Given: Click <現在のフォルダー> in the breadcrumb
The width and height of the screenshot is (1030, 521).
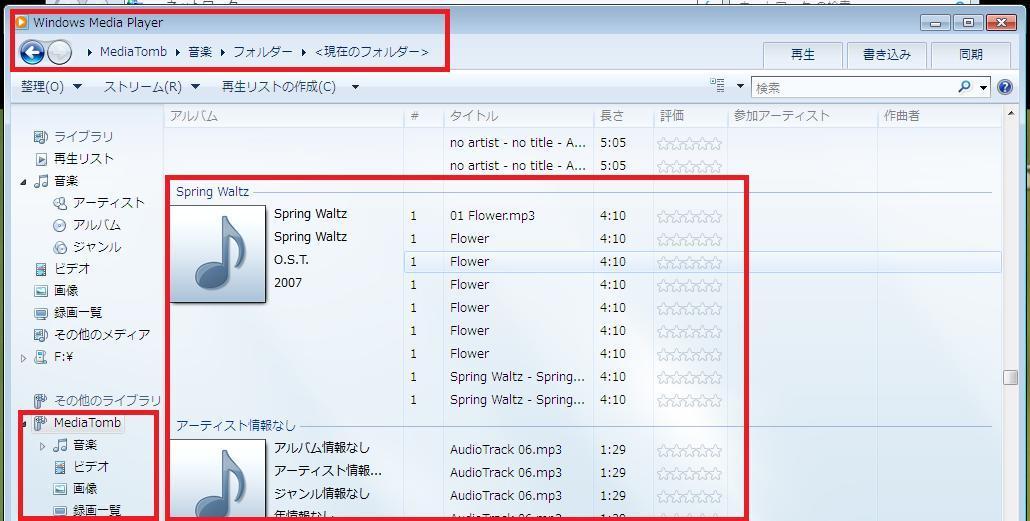Looking at the screenshot, I should point(372,51).
